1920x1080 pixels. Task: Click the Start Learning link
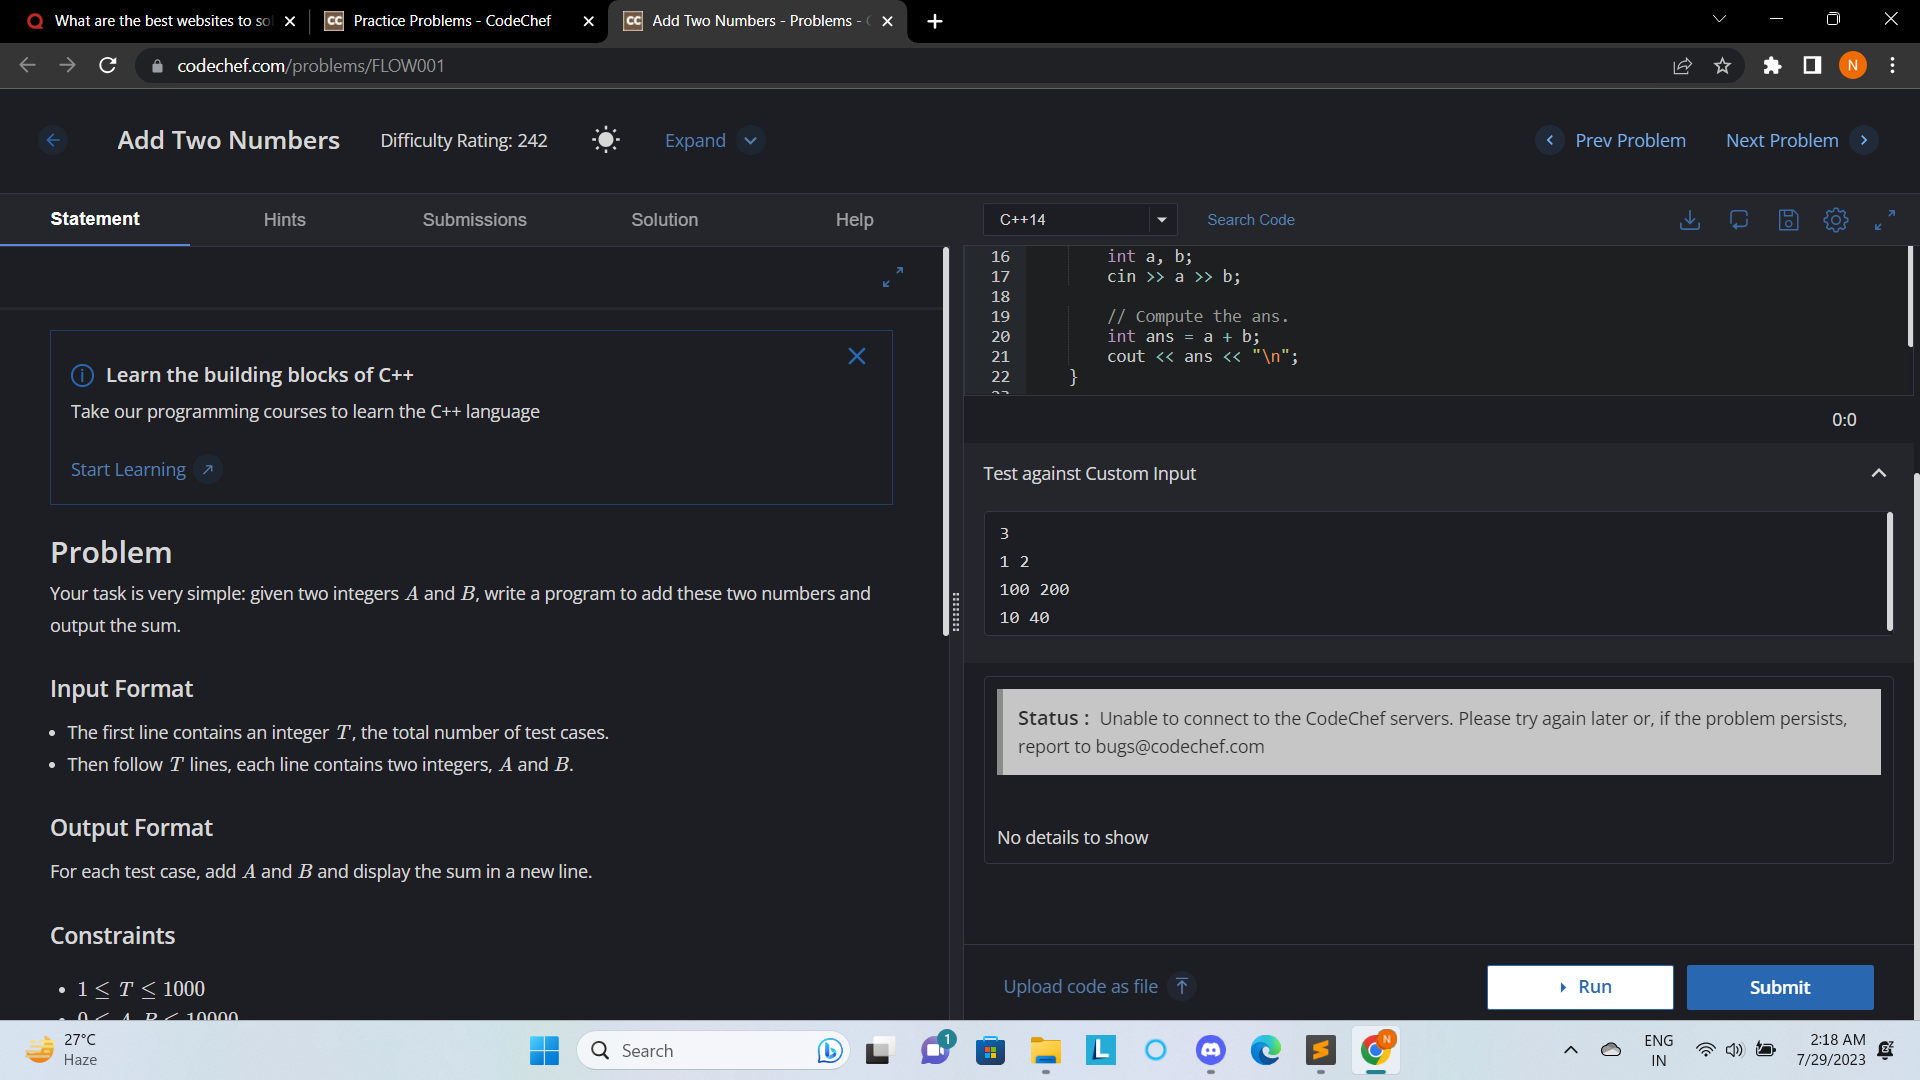pyautogui.click(x=128, y=470)
